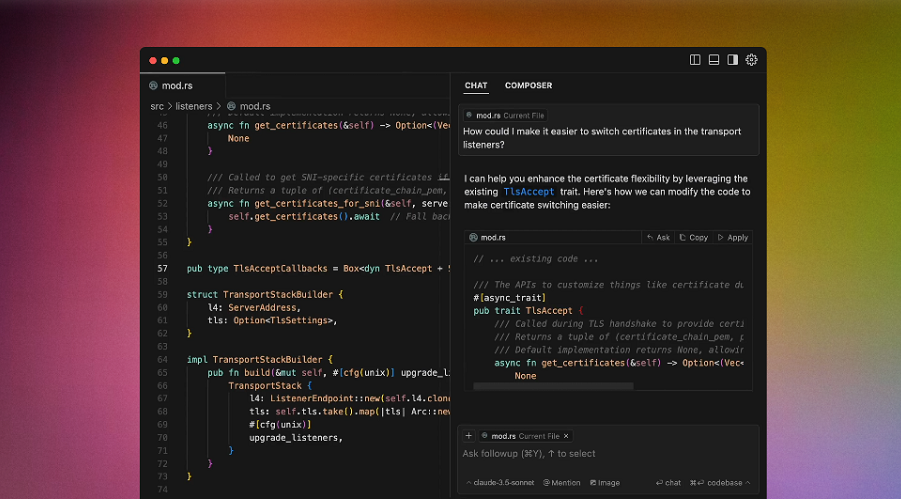Click the plus icon to add context
The height and width of the screenshot is (499, 901).
click(468, 436)
